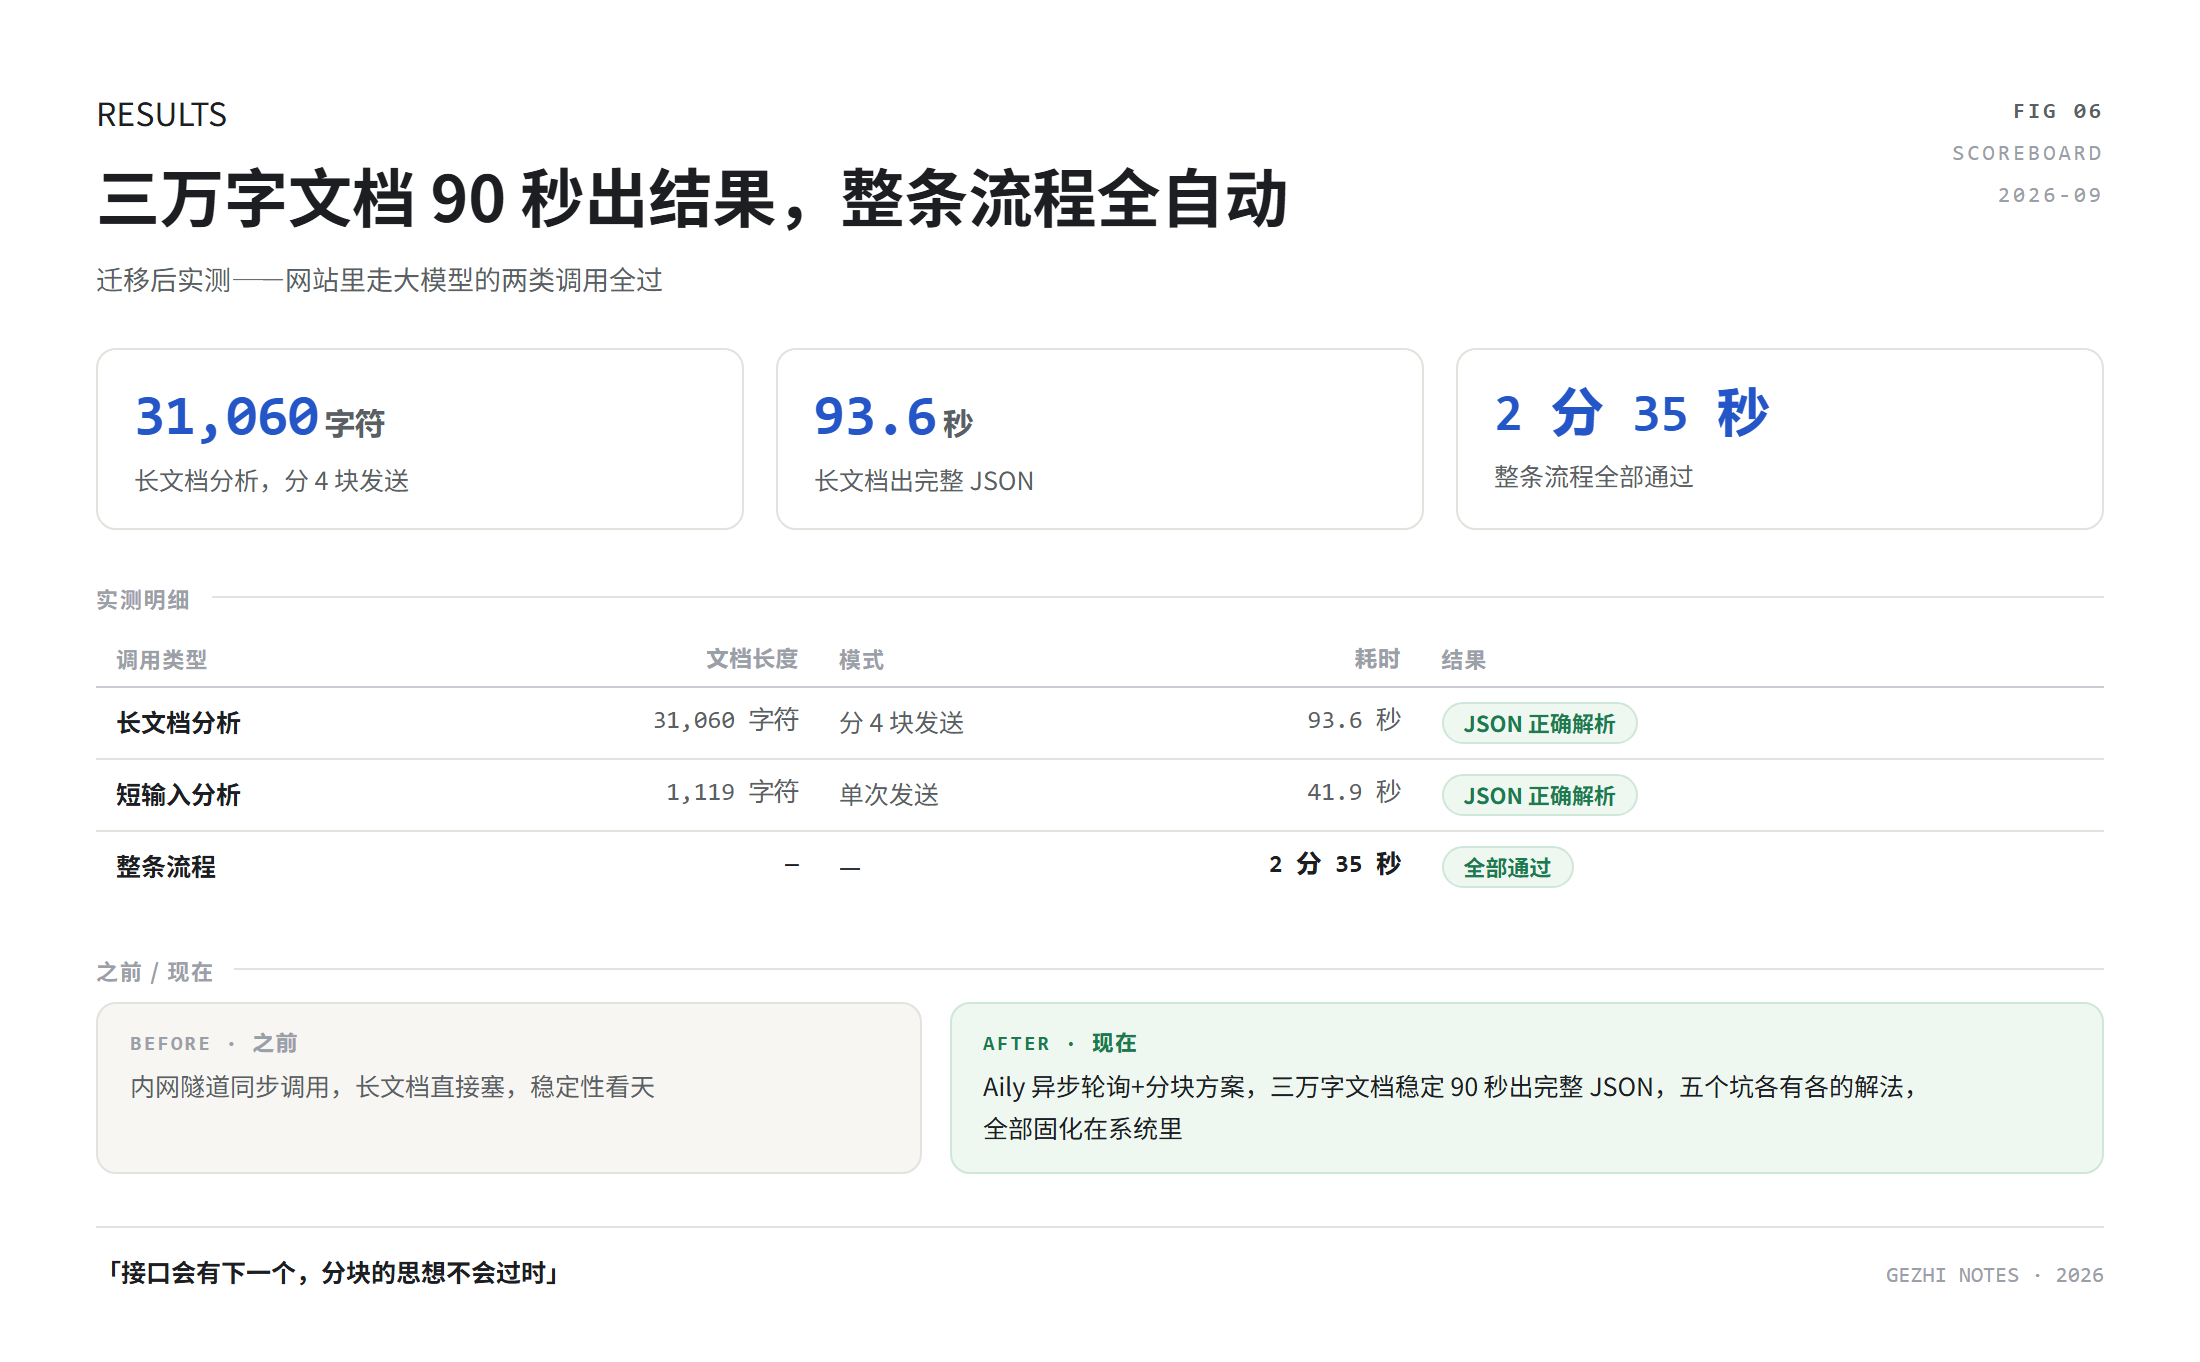Click JSON 正确解析 badge in 短输入分析 row
The image size is (2200, 1362).
click(x=1539, y=795)
